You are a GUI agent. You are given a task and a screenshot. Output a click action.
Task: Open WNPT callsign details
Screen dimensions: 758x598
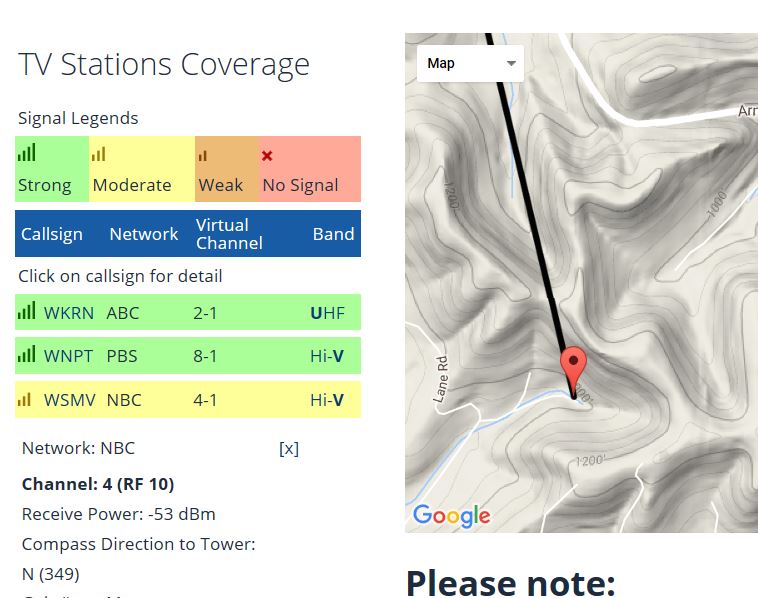[69, 356]
